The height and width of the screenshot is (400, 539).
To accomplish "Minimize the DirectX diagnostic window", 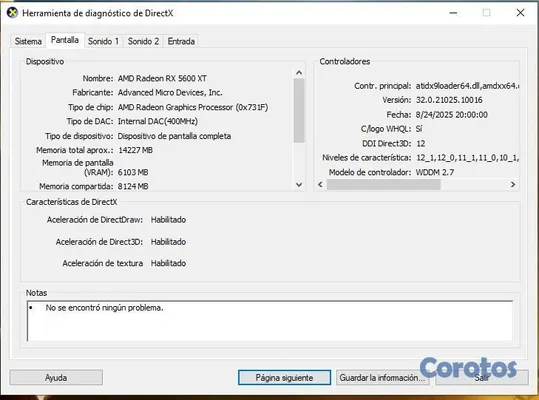I will point(453,13).
